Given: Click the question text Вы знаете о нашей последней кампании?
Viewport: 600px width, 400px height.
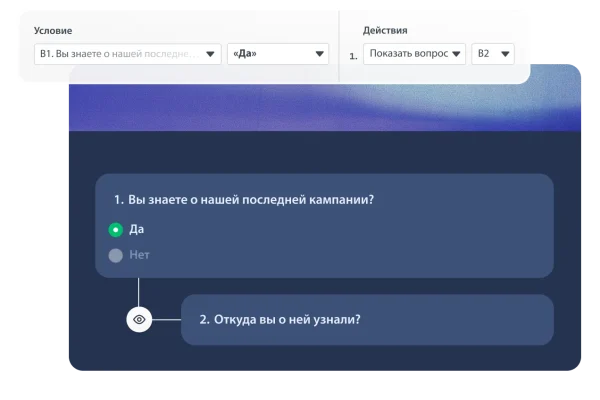Looking at the screenshot, I should (251, 200).
